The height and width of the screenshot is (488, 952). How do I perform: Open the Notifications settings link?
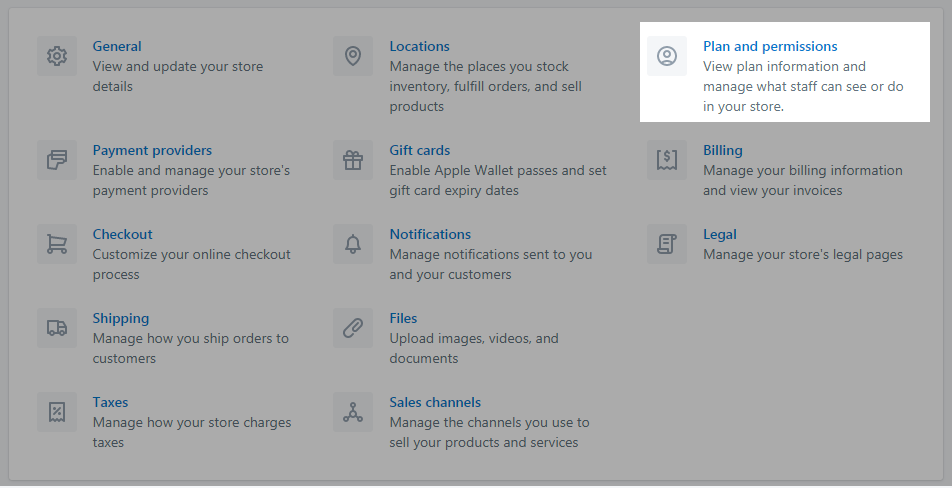pyautogui.click(x=430, y=234)
